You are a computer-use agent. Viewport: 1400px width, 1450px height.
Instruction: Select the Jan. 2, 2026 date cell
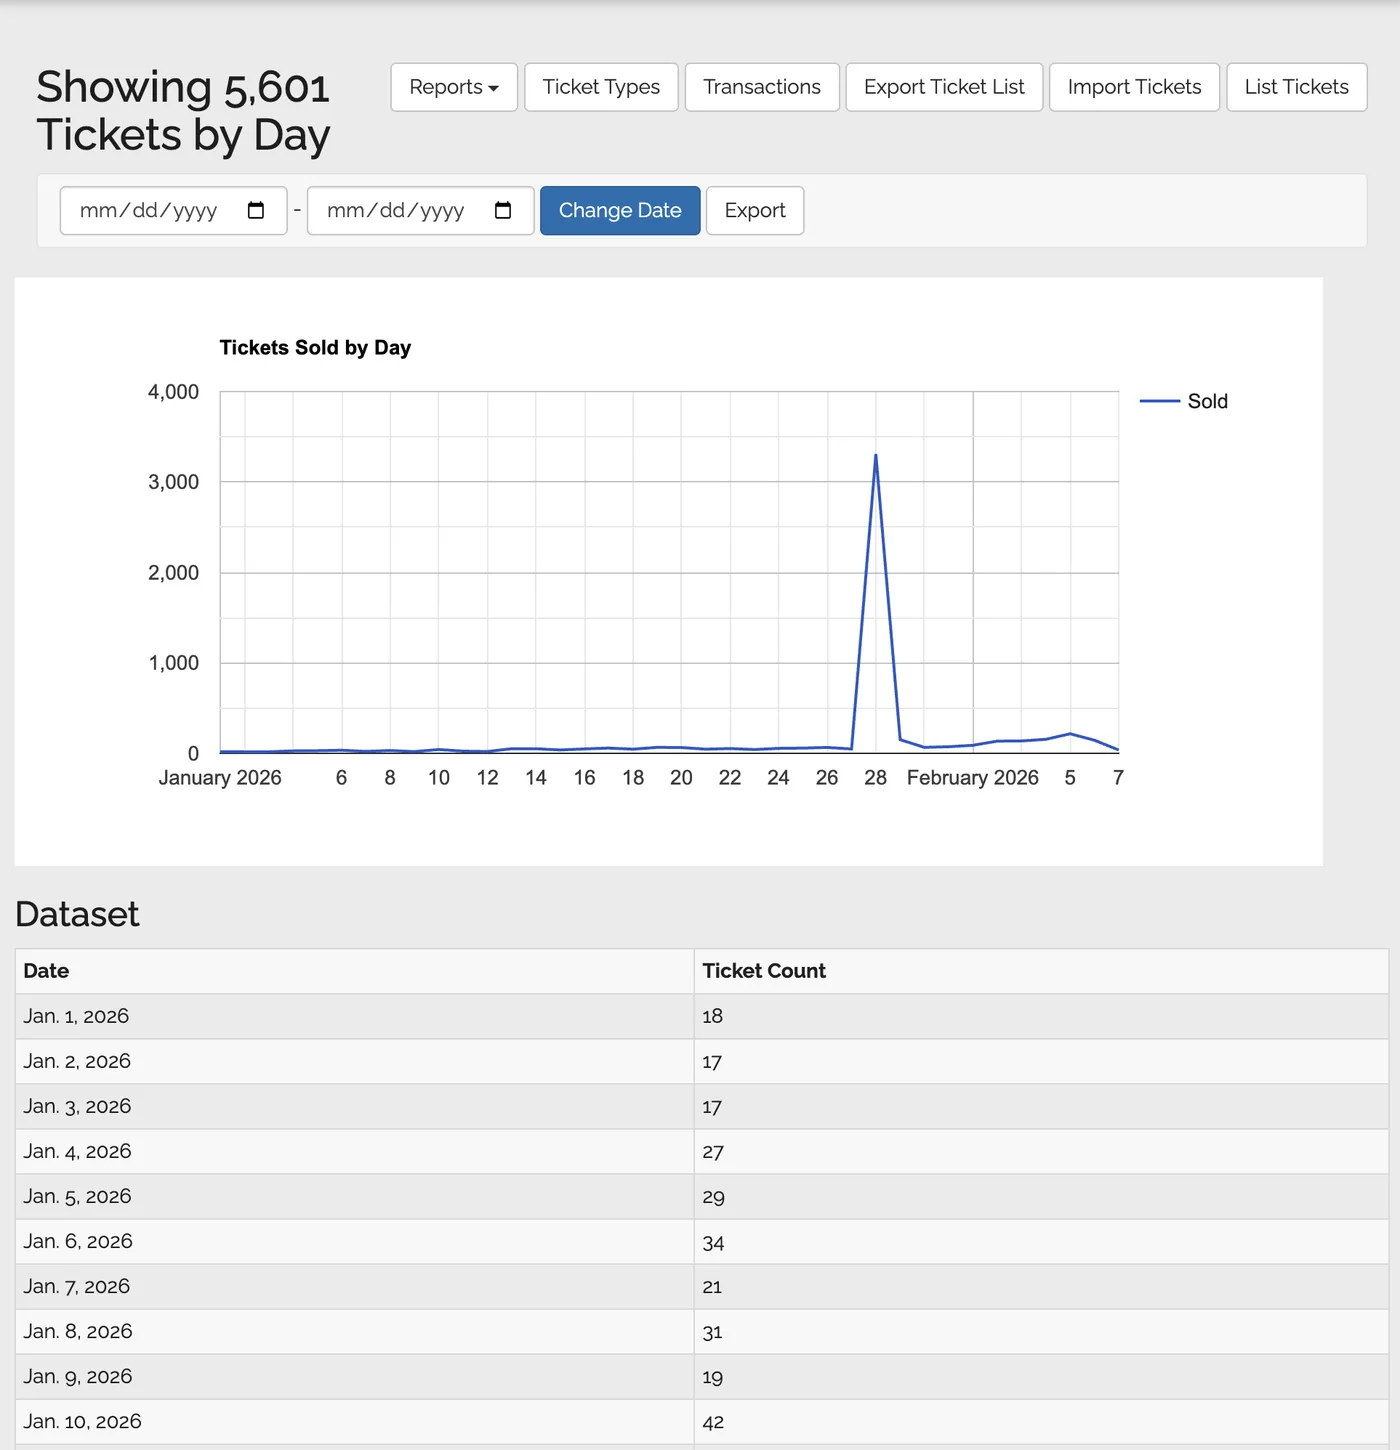point(354,1061)
